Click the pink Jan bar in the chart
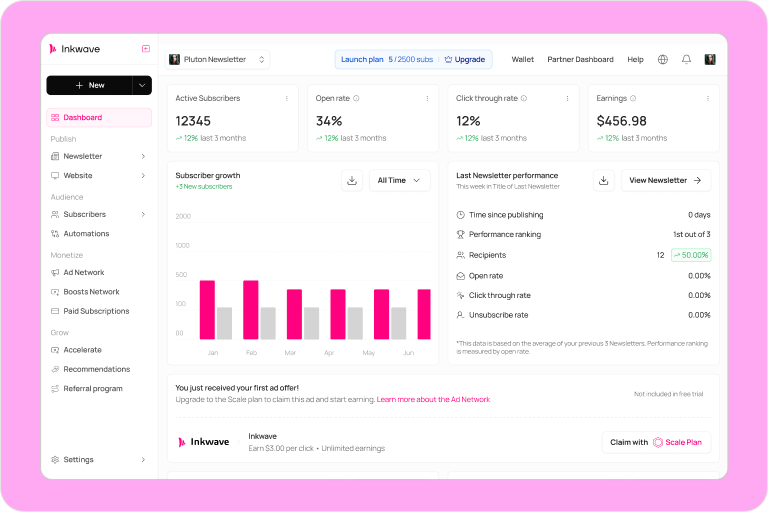The height and width of the screenshot is (512, 768). click(207, 310)
